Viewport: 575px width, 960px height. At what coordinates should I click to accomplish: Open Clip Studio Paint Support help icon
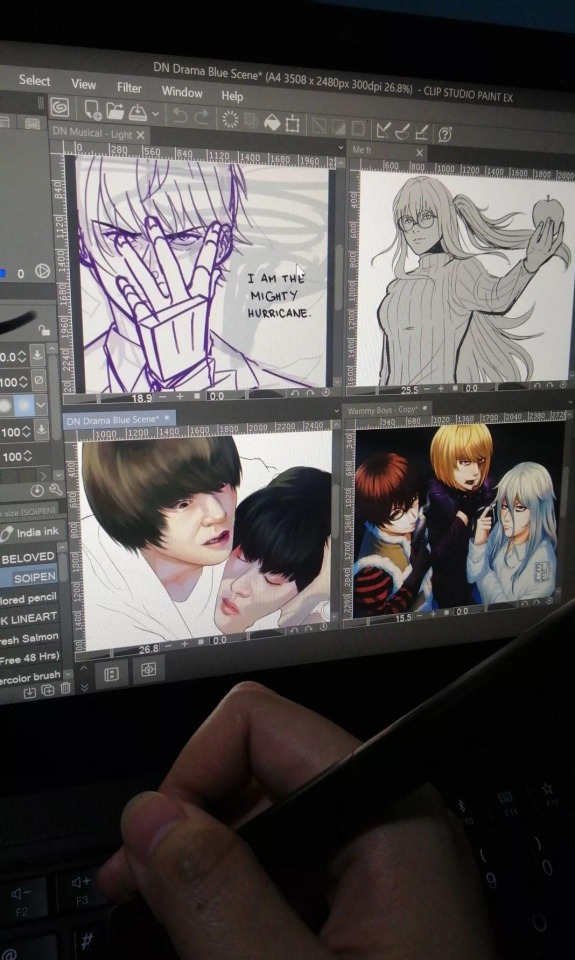445,134
